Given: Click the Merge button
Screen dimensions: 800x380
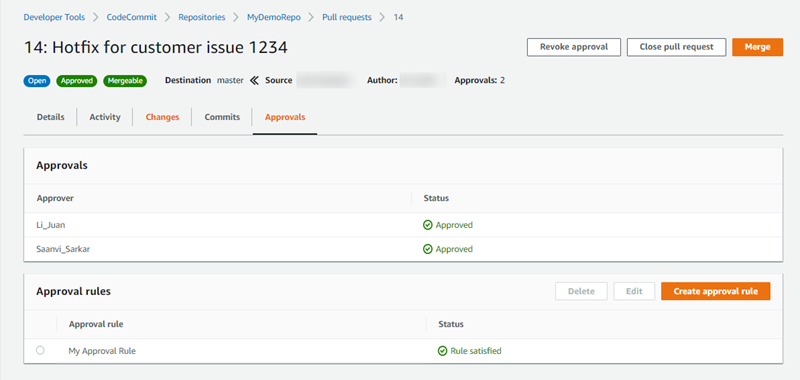Looking at the screenshot, I should point(757,47).
